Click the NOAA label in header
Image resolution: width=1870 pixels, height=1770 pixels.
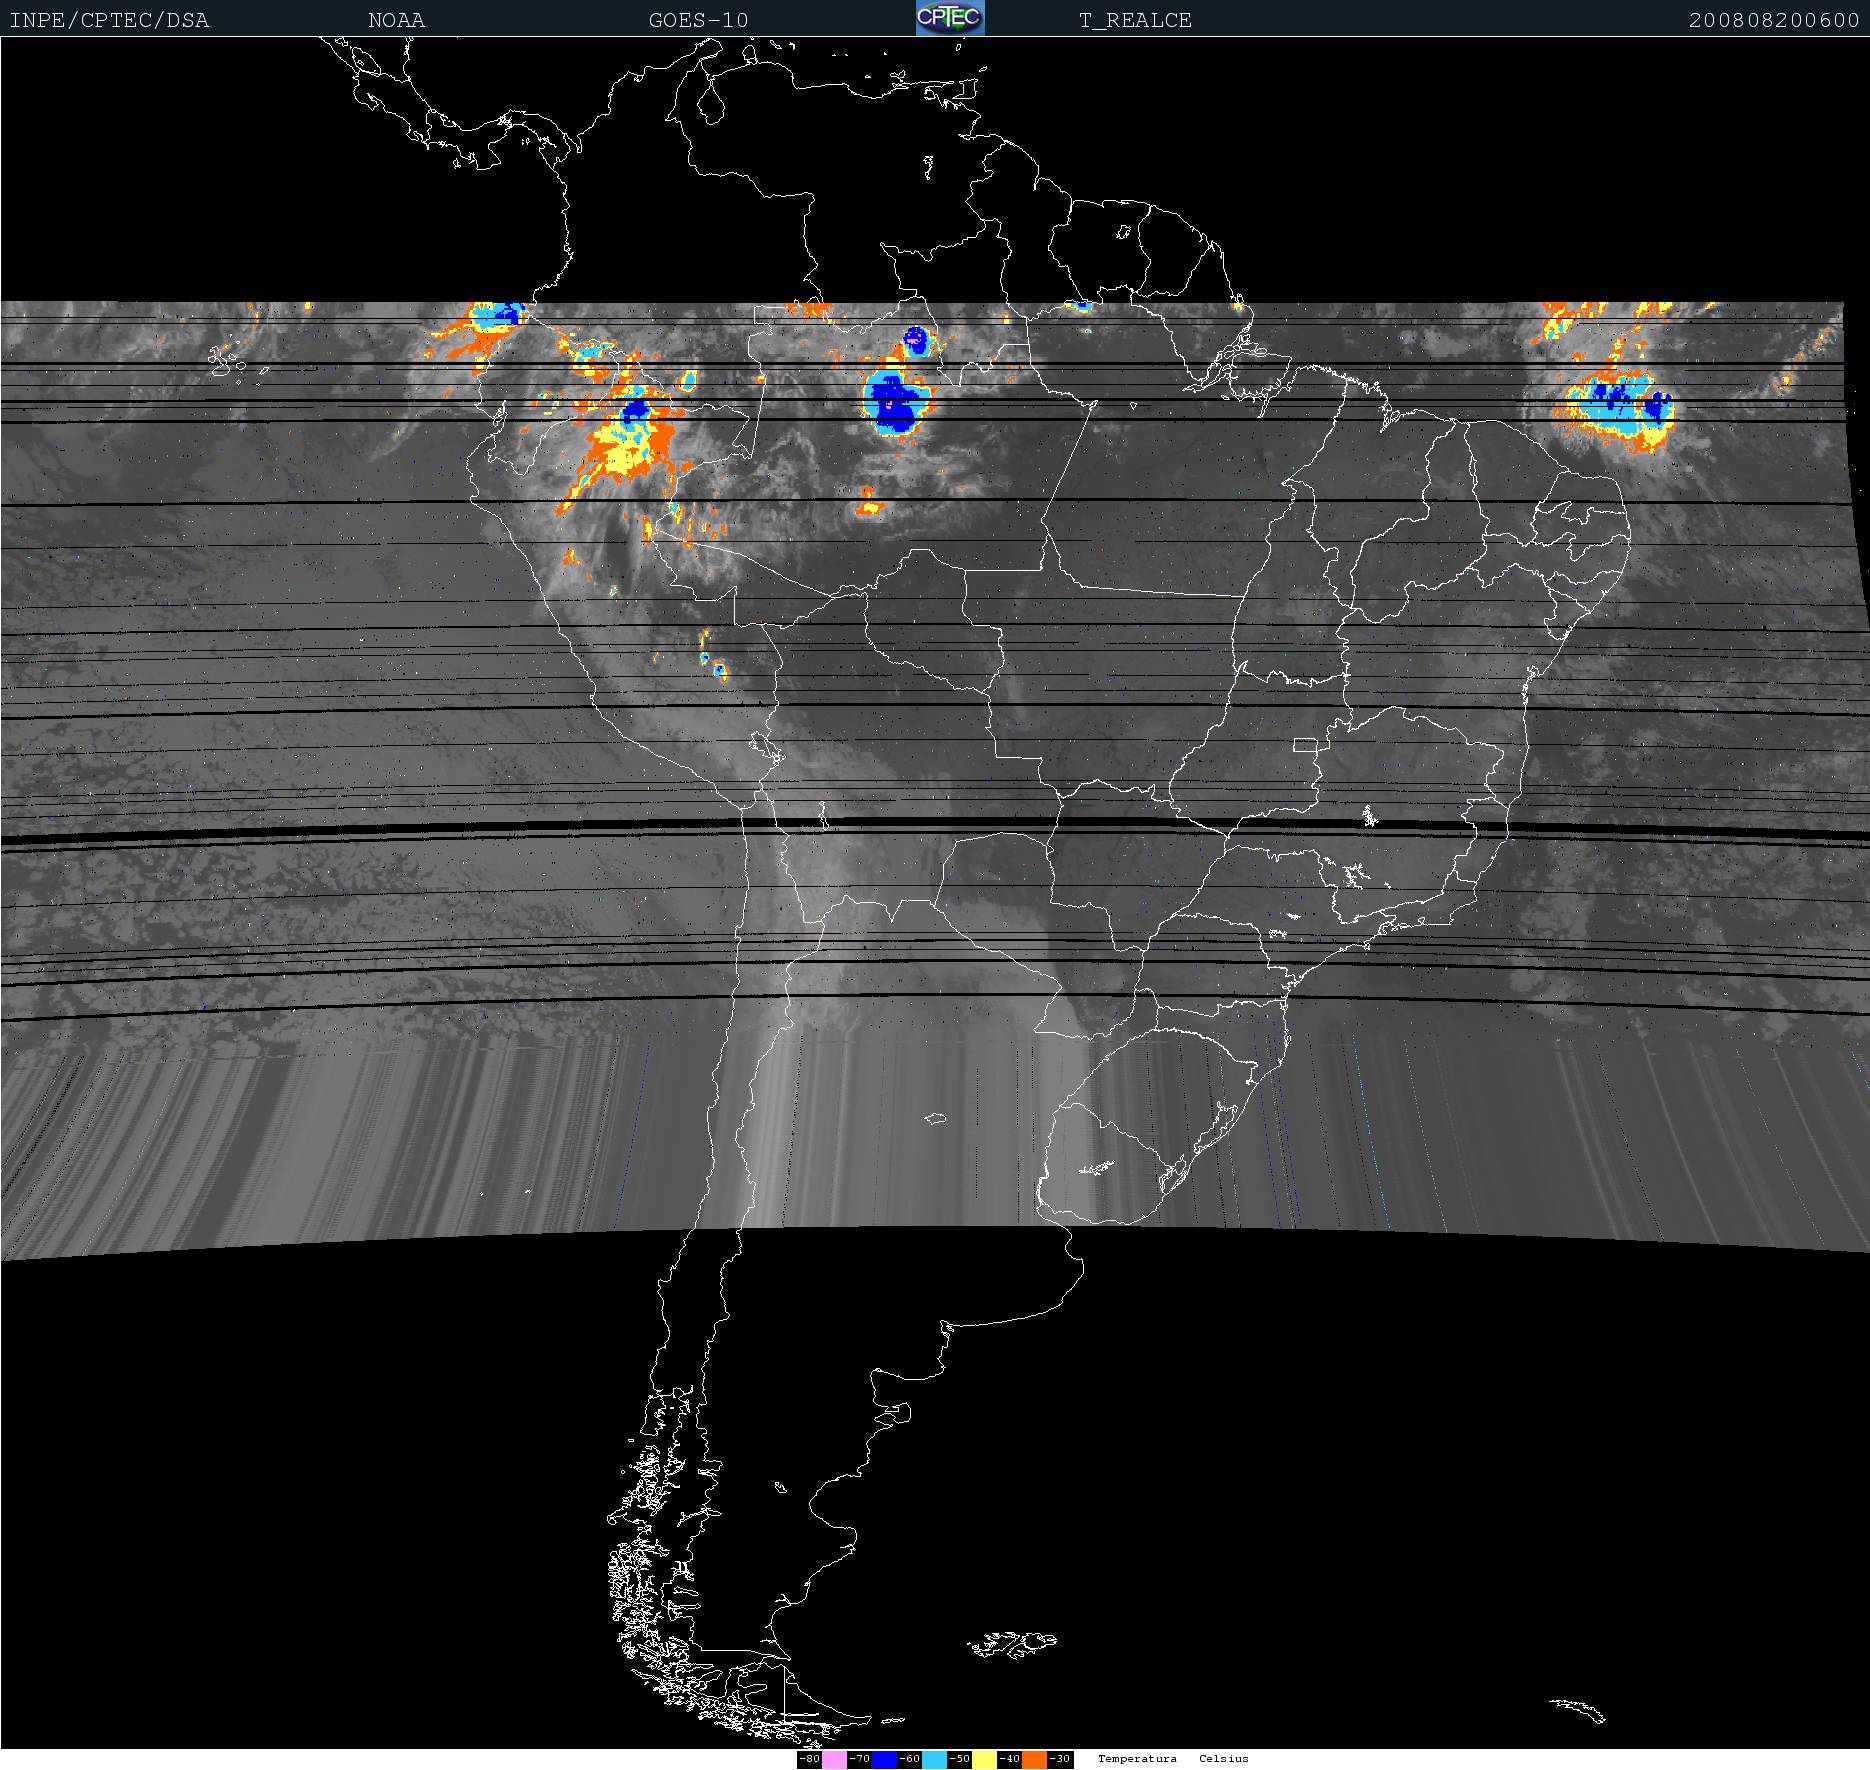pyautogui.click(x=396, y=20)
